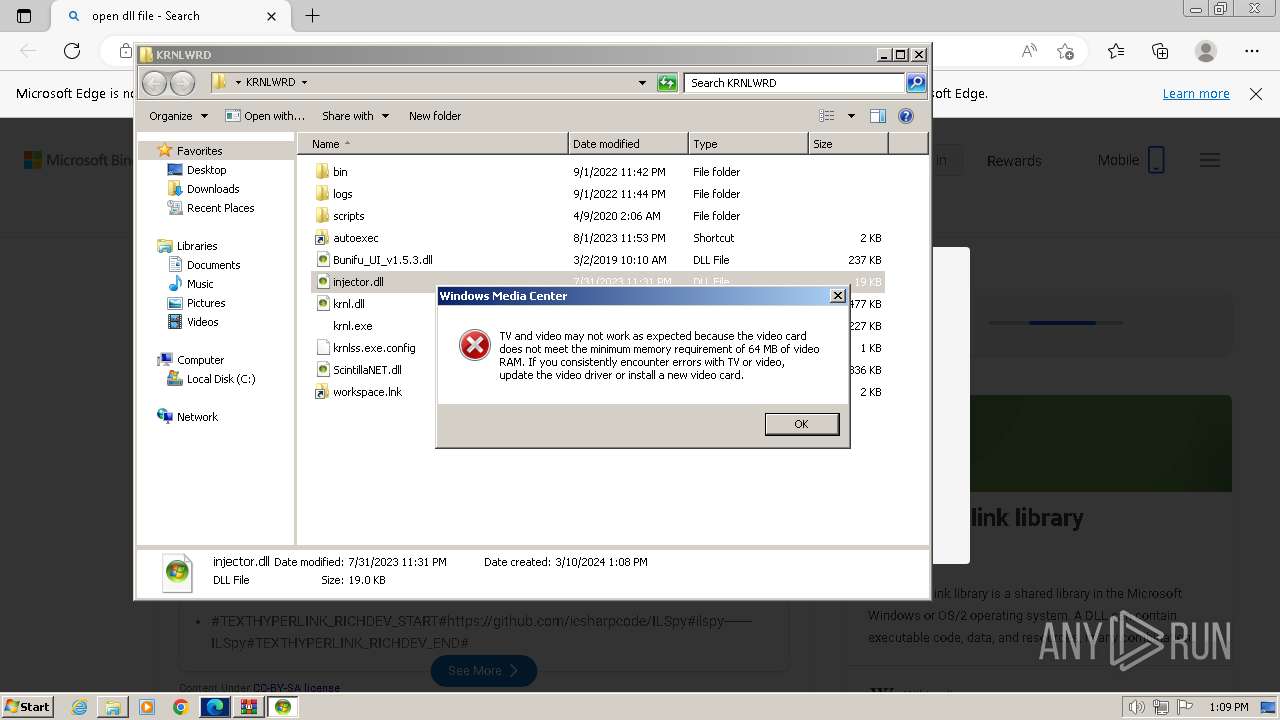
Task: Change the view with the views icon
Action: 827,116
